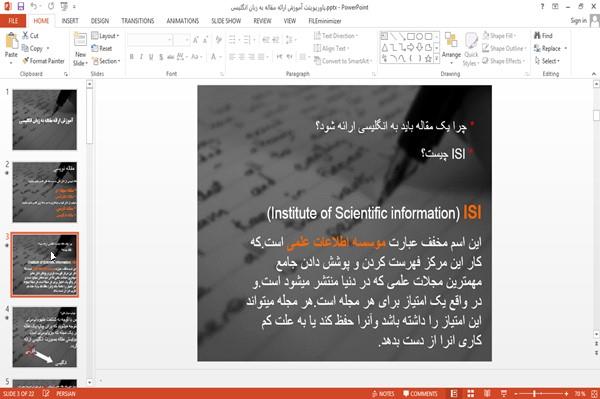The height and width of the screenshot is (399, 600).
Task: Toggle Reading View in status bar
Action: click(x=487, y=393)
